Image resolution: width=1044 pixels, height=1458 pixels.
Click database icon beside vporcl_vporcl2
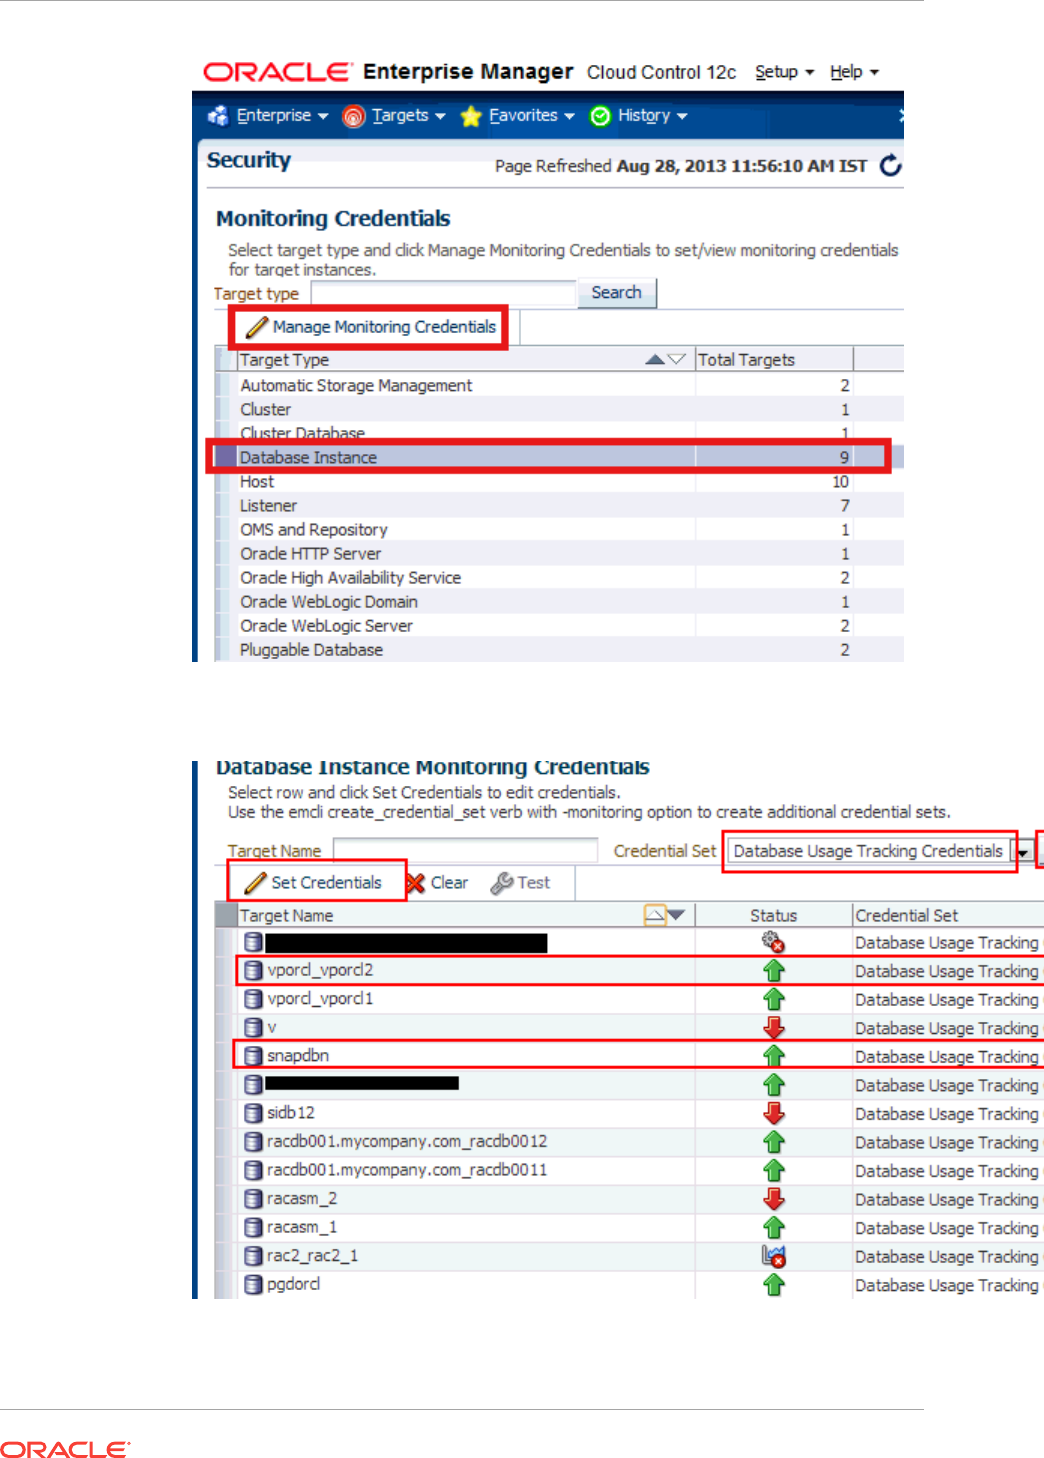tap(254, 970)
